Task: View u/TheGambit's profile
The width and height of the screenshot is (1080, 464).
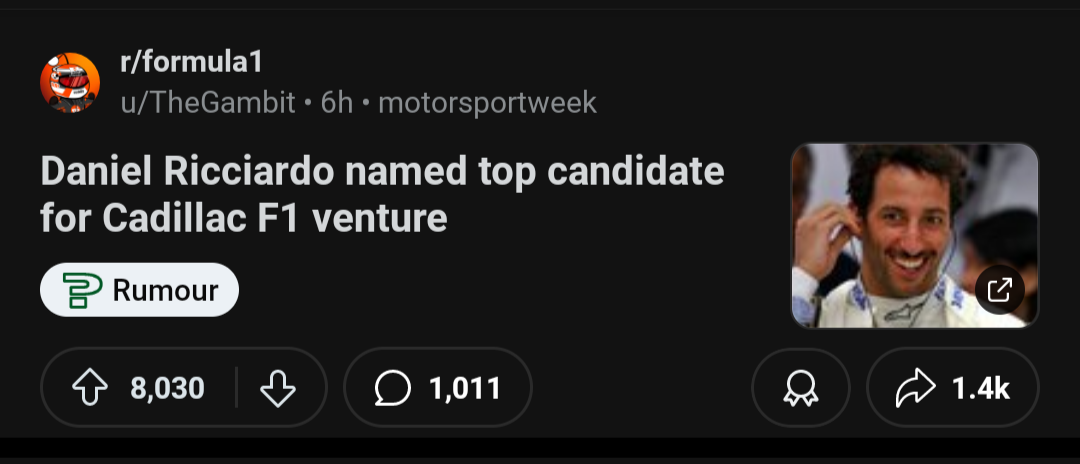Action: 207,102
